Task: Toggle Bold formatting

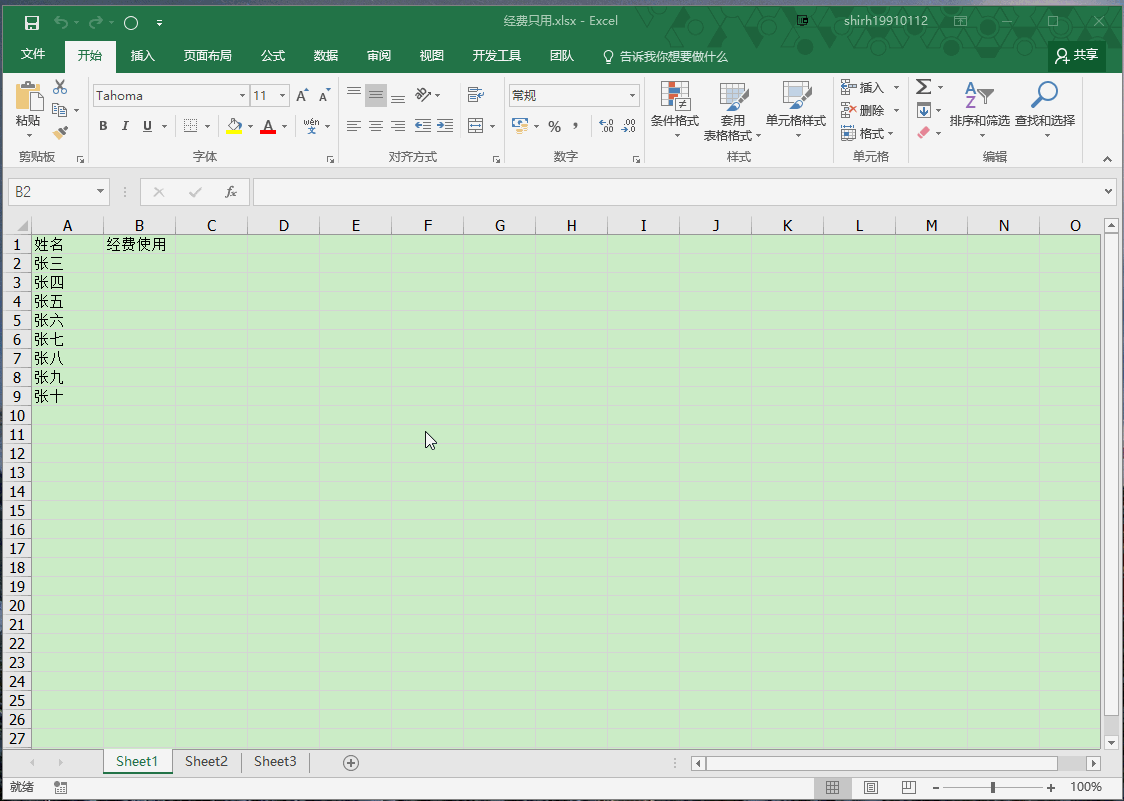Action: click(x=103, y=126)
